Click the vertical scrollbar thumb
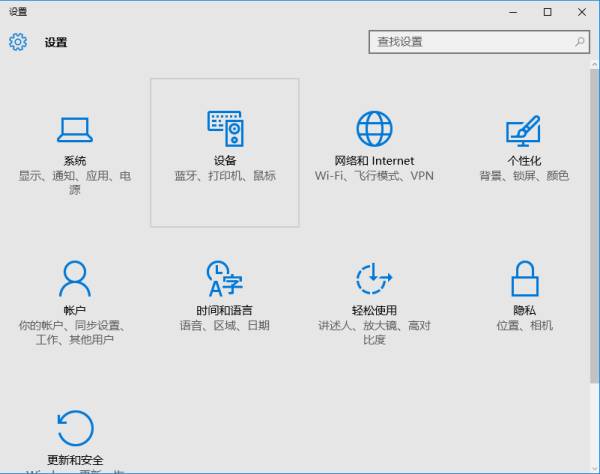Image resolution: width=600 pixels, height=474 pixels. point(594,226)
